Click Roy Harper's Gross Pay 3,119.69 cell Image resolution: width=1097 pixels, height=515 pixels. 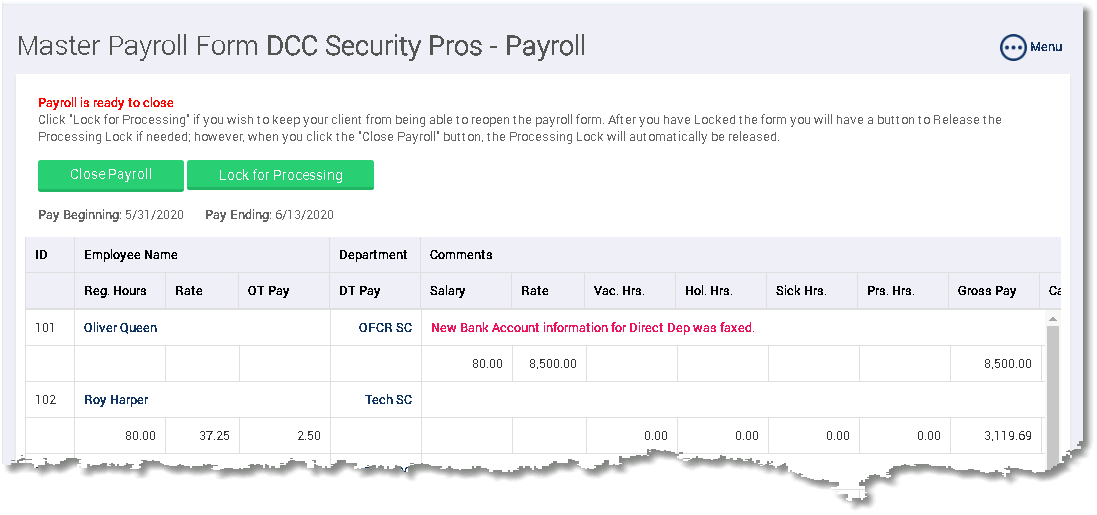pyautogui.click(x=995, y=436)
